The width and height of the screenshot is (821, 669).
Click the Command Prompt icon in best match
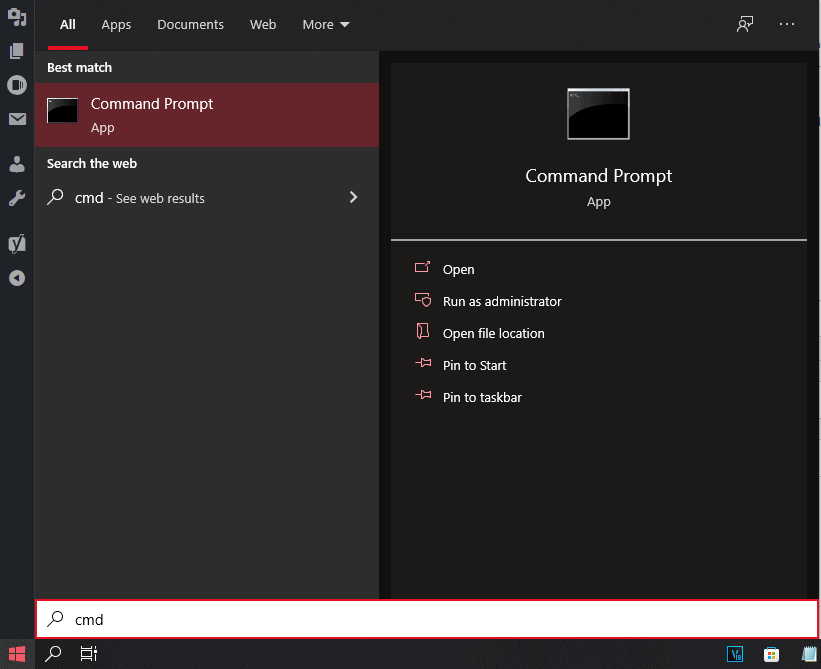pyautogui.click(x=62, y=110)
